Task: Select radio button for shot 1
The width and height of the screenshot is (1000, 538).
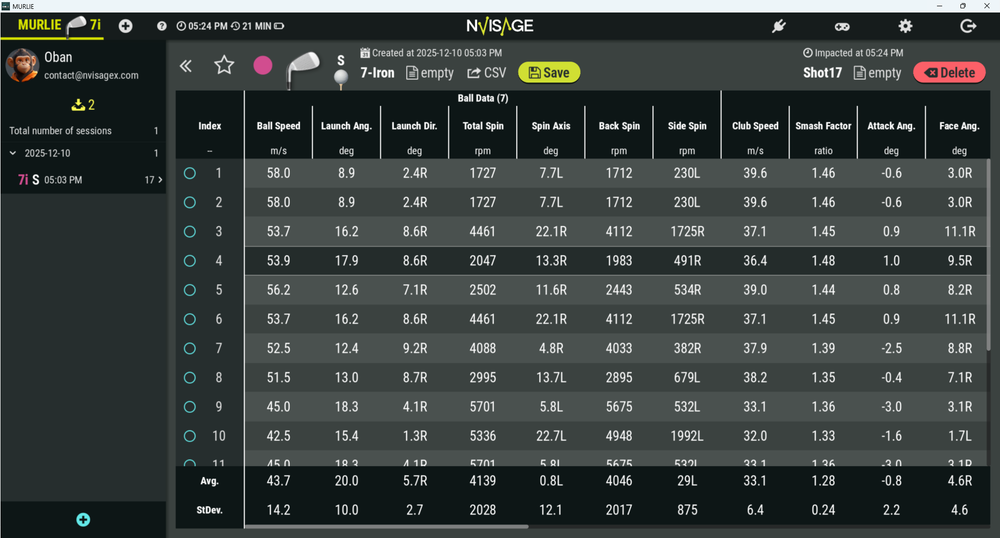Action: coord(189,173)
